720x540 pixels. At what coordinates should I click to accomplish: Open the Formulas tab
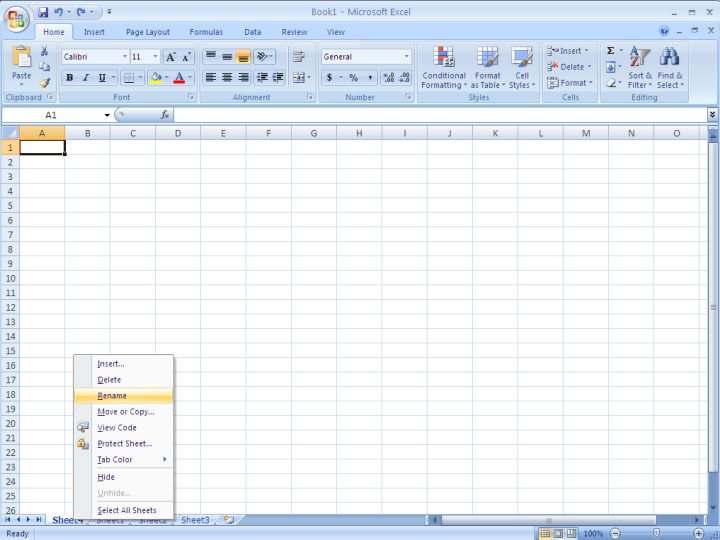coord(206,32)
